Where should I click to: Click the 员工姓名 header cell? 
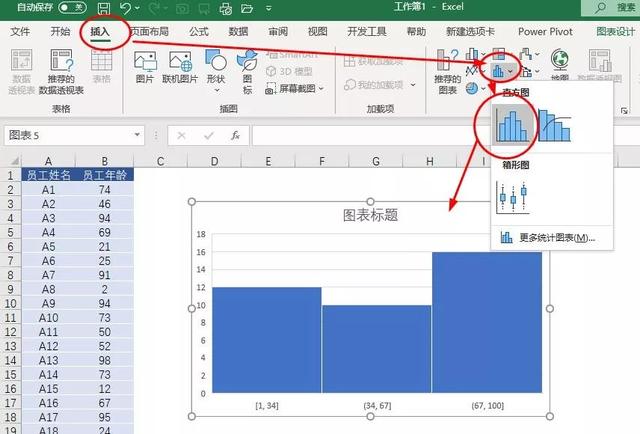click(49, 176)
